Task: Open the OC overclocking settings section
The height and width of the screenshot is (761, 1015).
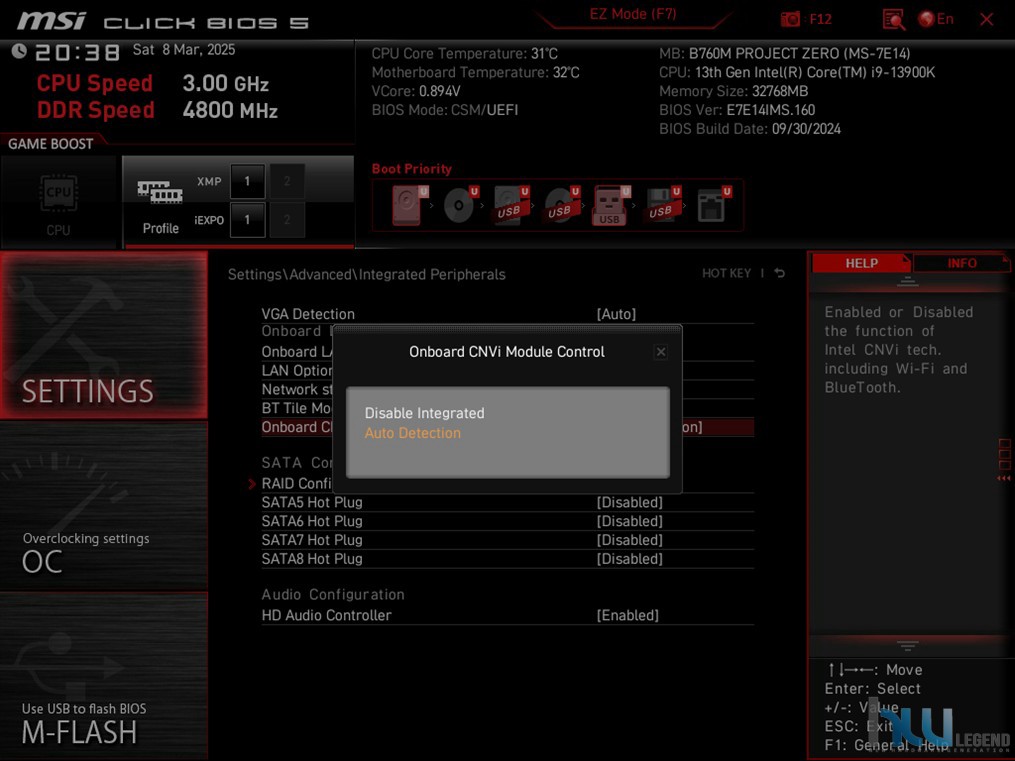Action: 104,506
